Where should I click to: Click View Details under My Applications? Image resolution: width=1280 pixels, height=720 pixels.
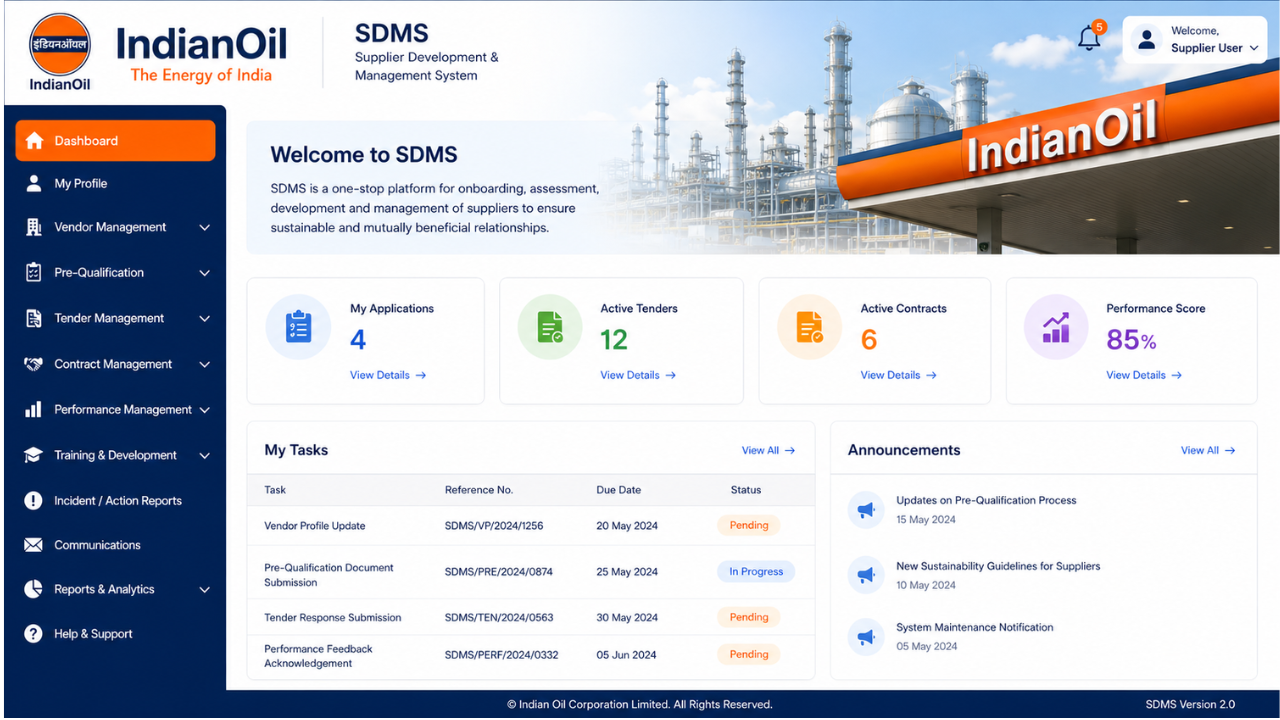click(388, 375)
